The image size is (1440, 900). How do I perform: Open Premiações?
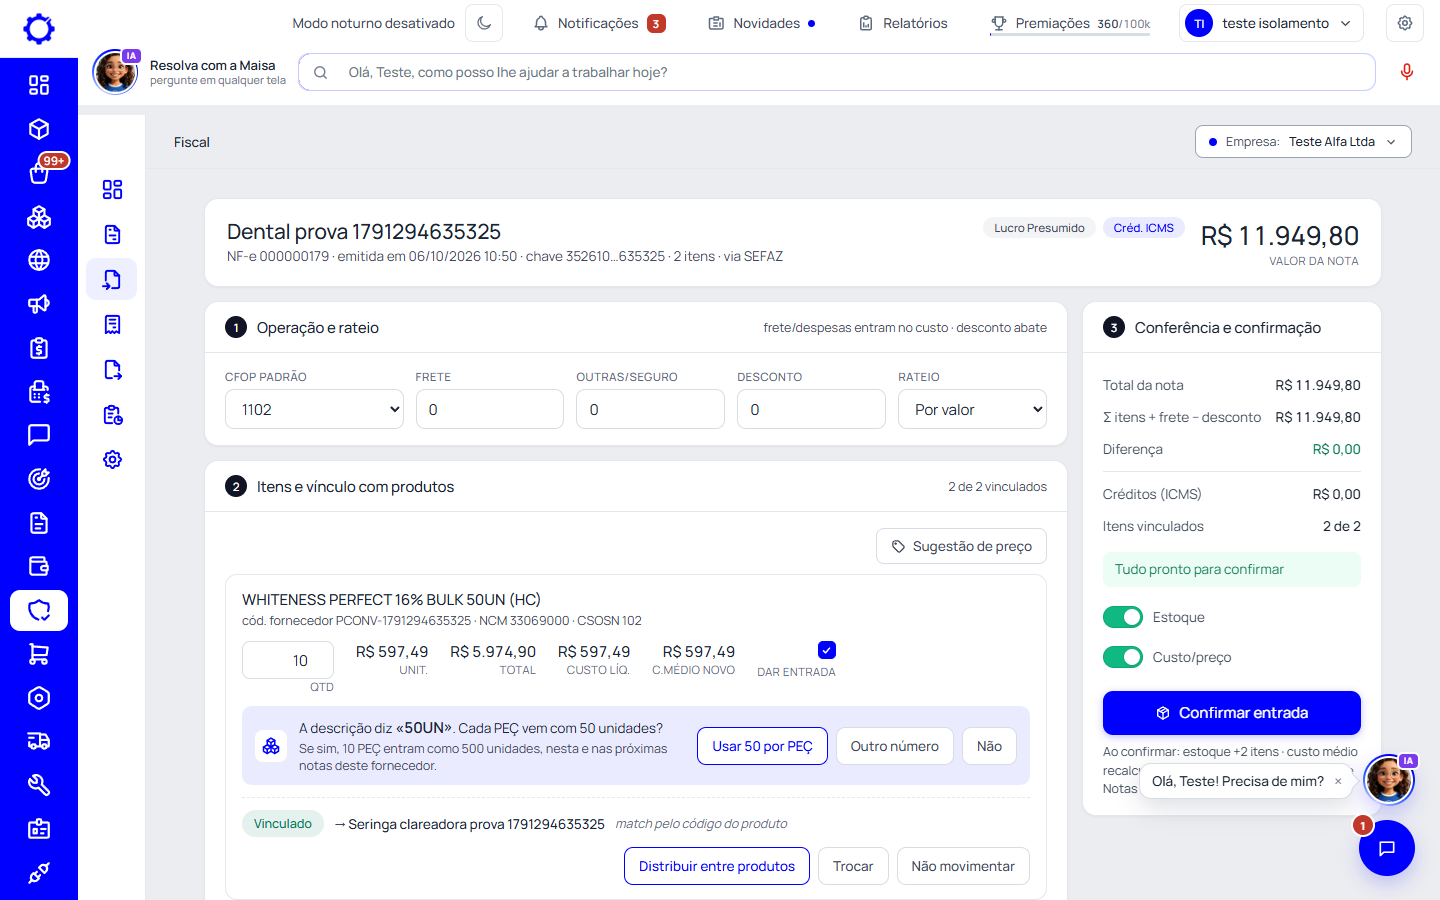[x=1070, y=23]
